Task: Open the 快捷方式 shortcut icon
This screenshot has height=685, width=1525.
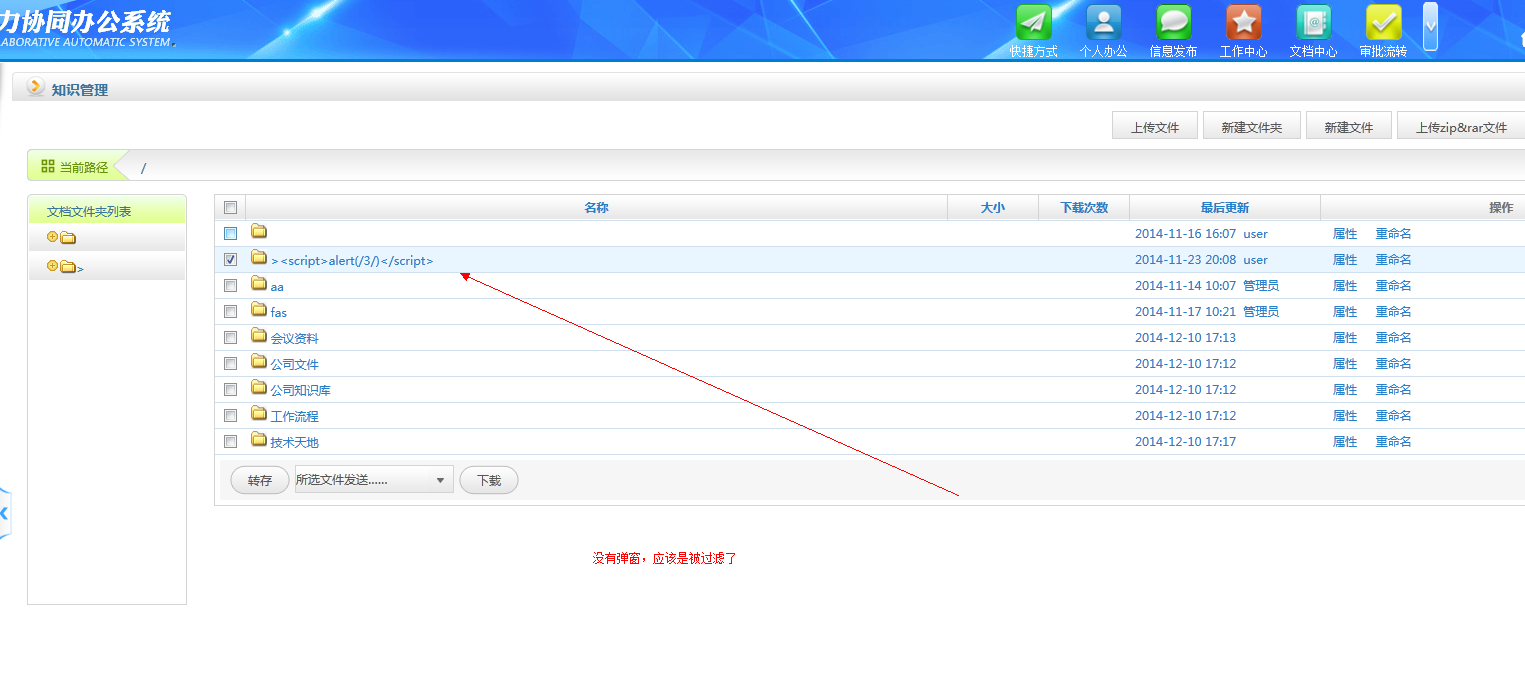Action: 1034,23
